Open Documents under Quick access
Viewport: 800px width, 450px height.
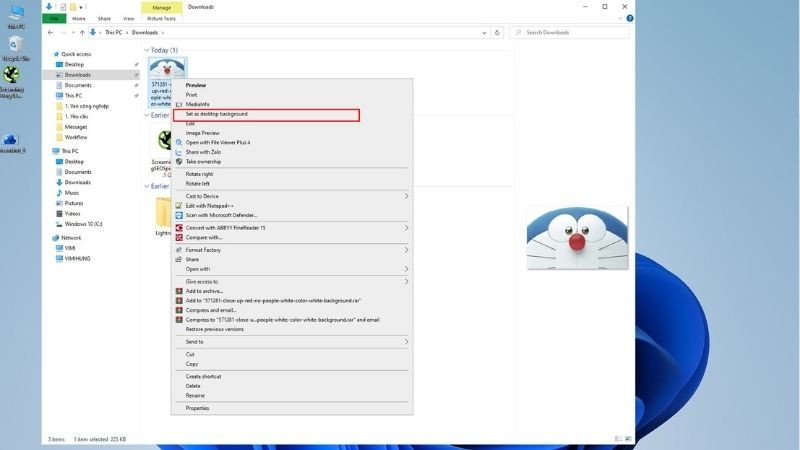tap(78, 85)
